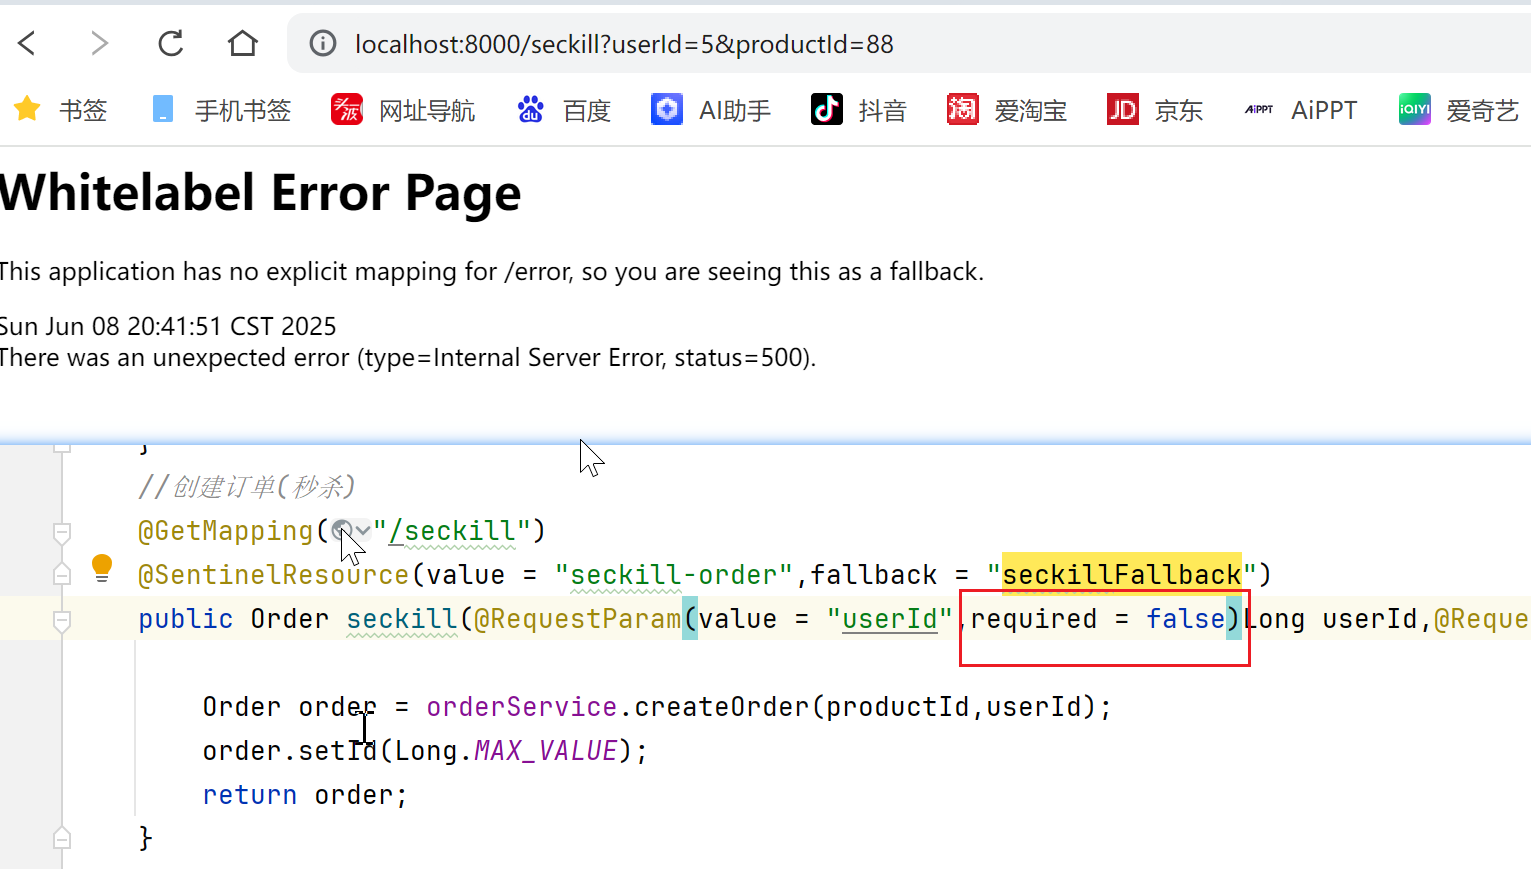Click the fold marker at the closing brace
The height and width of the screenshot is (869, 1531).
[x=62, y=838]
